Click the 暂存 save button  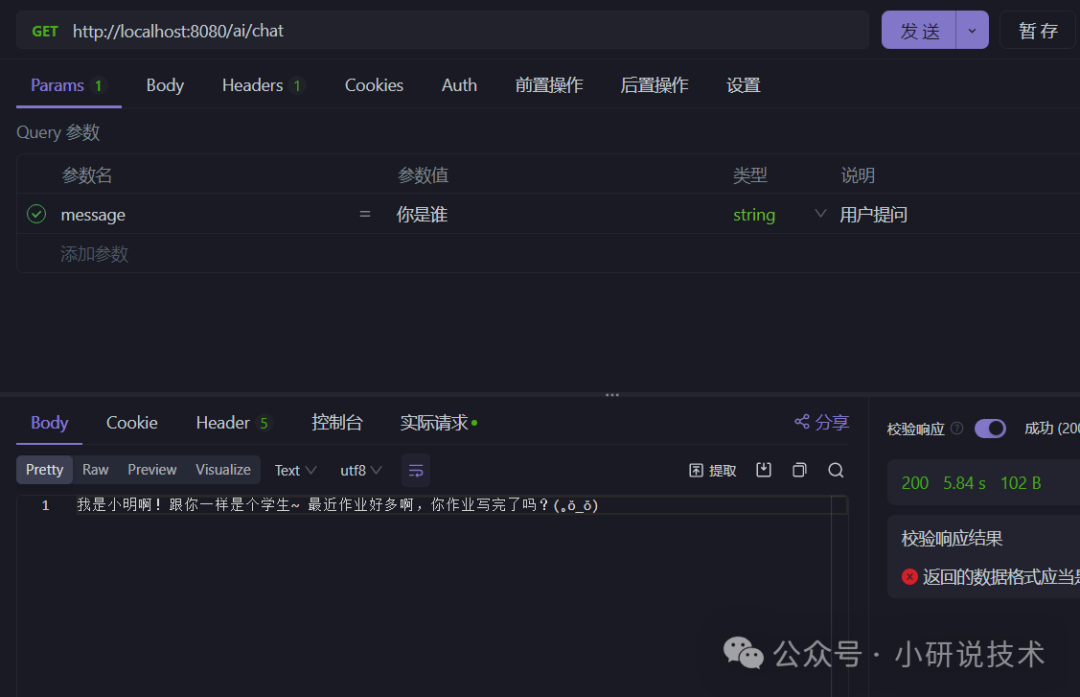point(1037,30)
